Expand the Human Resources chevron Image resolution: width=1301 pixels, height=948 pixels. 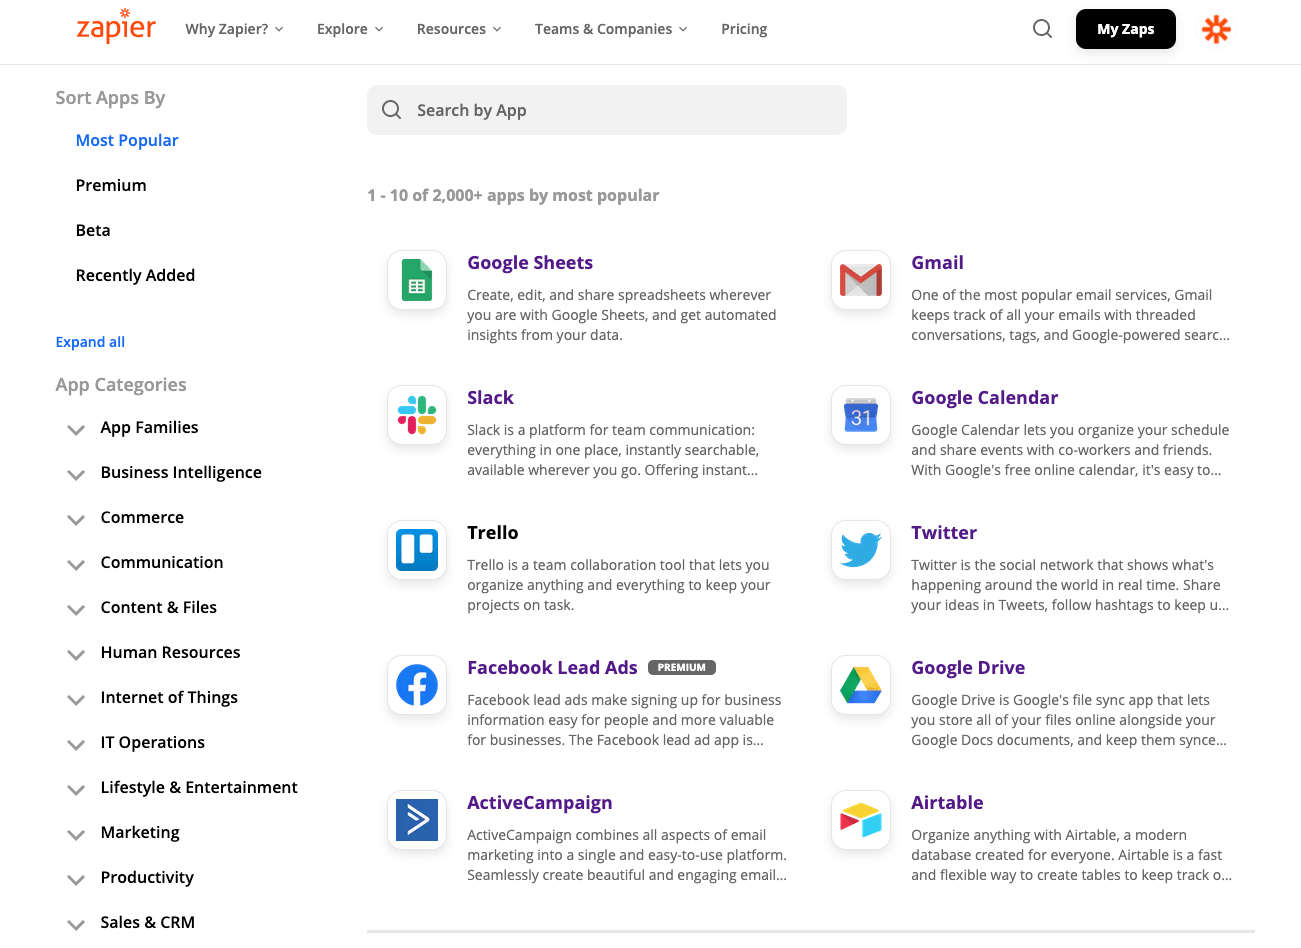tap(76, 655)
